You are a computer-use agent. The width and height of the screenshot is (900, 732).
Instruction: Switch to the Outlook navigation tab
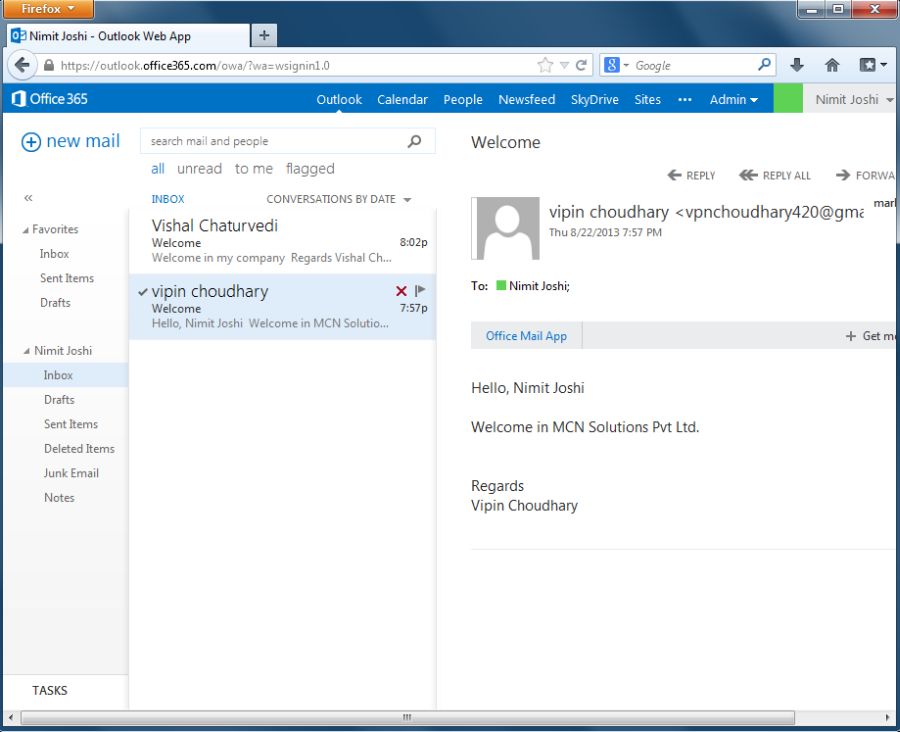coord(339,99)
